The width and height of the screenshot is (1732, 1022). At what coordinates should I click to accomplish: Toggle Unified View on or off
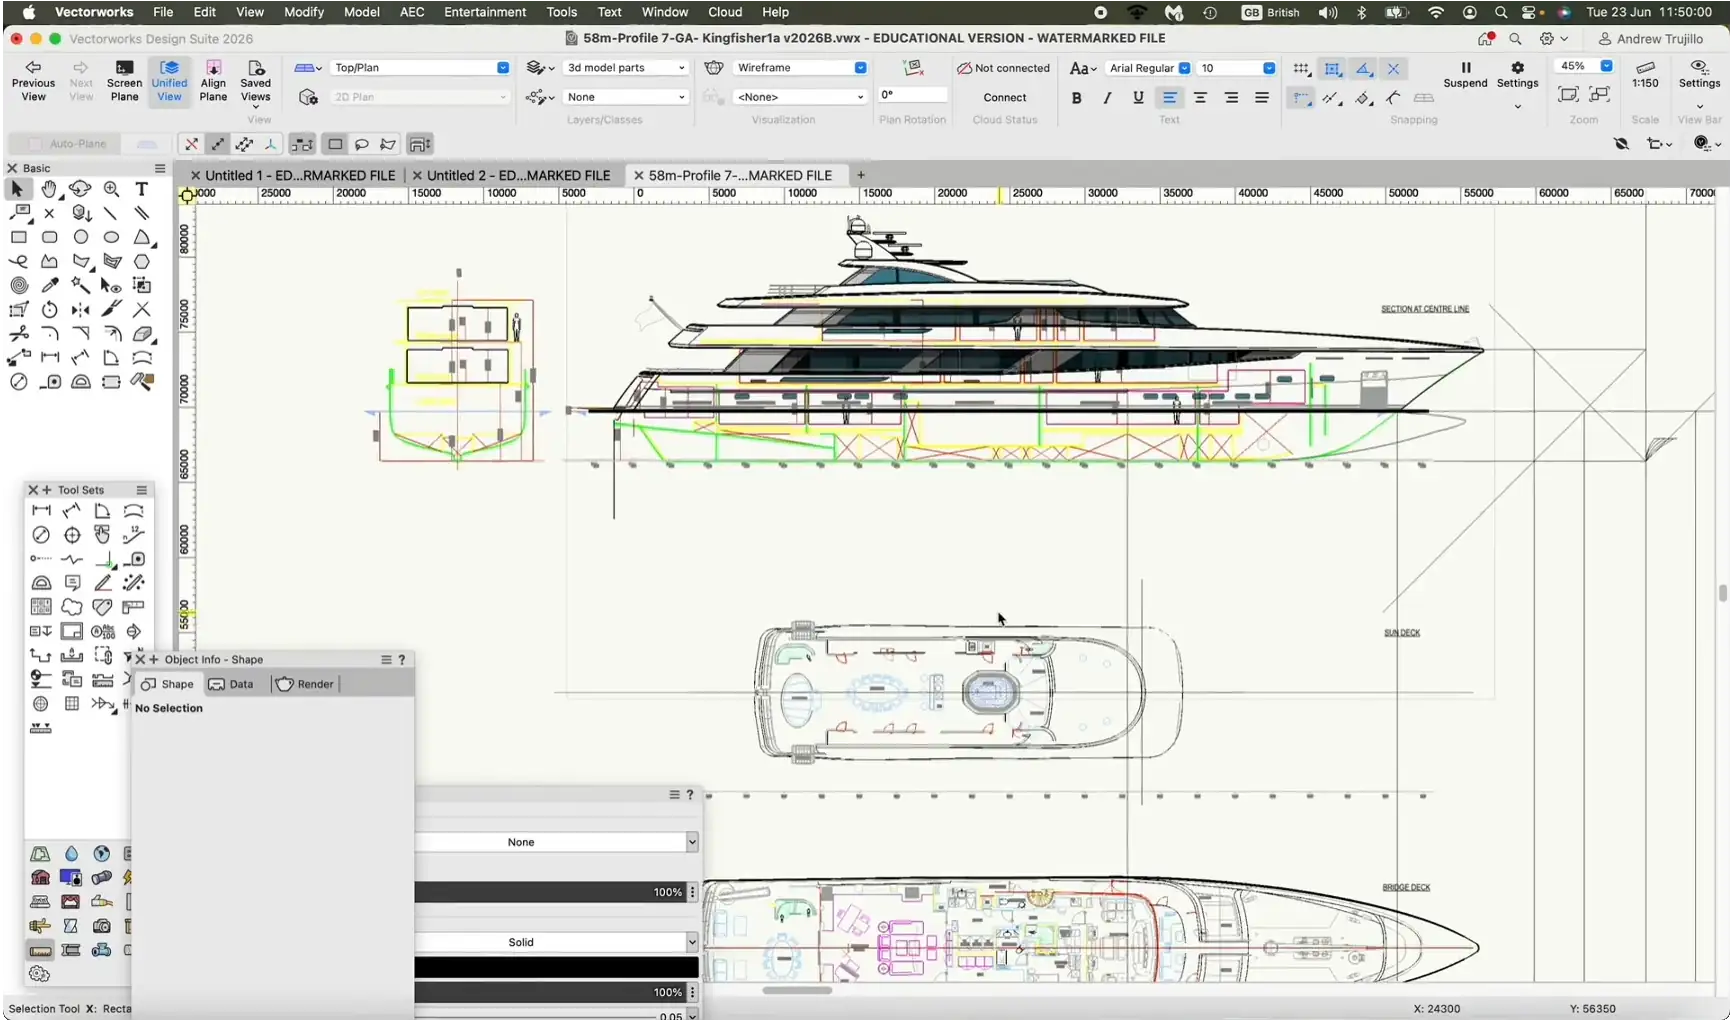pyautogui.click(x=169, y=80)
